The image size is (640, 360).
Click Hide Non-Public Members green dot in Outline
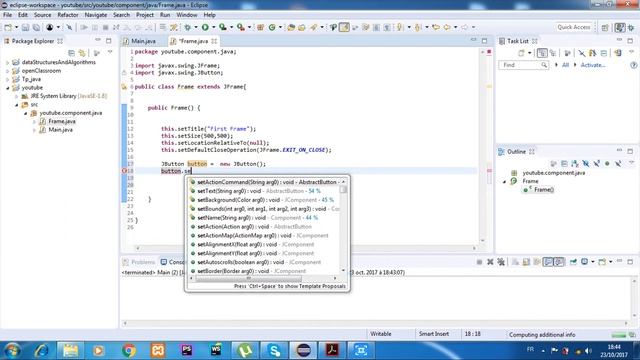[607, 164]
